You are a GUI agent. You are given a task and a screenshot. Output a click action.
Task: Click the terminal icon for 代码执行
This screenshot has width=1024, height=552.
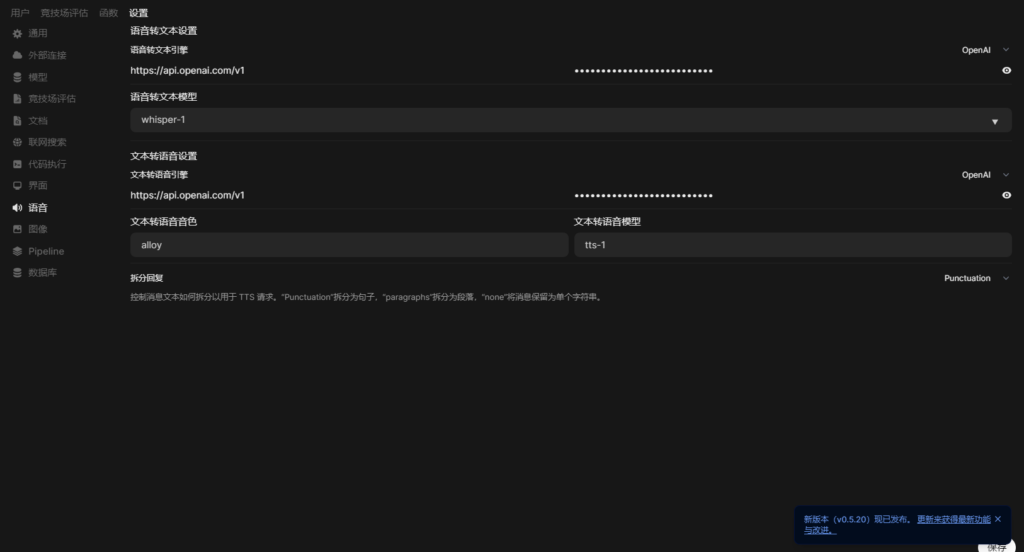[x=17, y=164]
